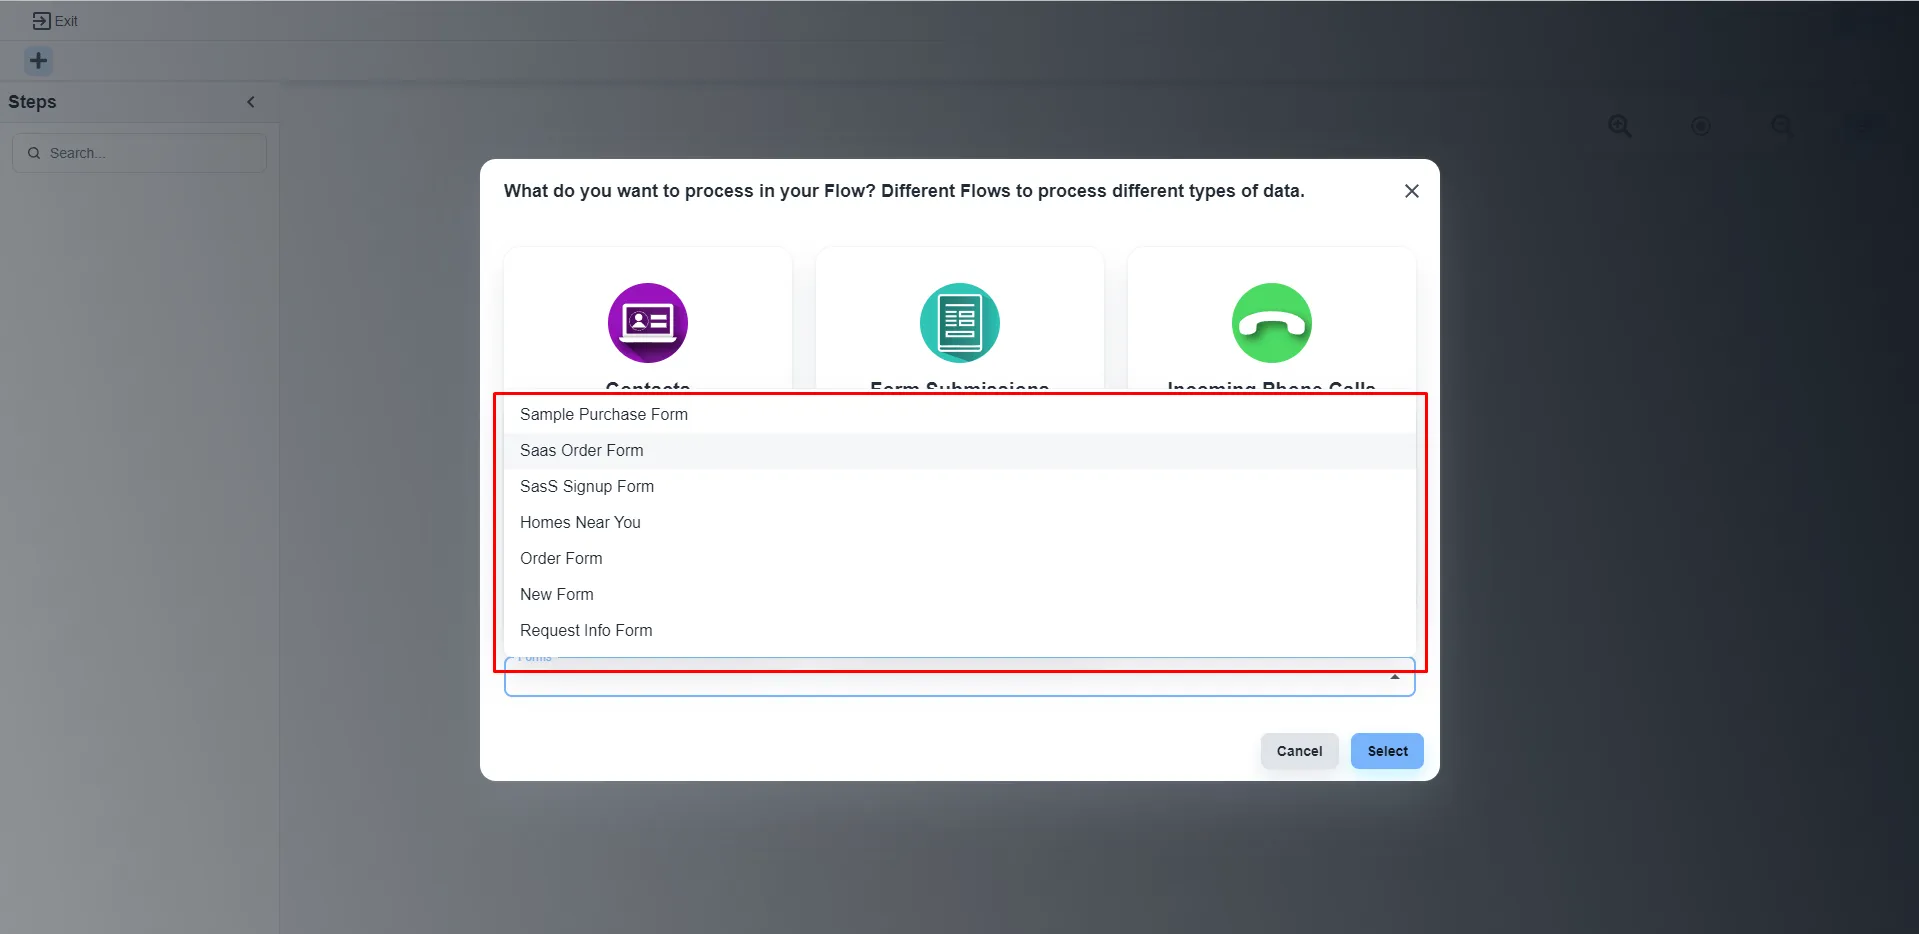
Task: Select Saas Order Form option
Action: point(960,450)
